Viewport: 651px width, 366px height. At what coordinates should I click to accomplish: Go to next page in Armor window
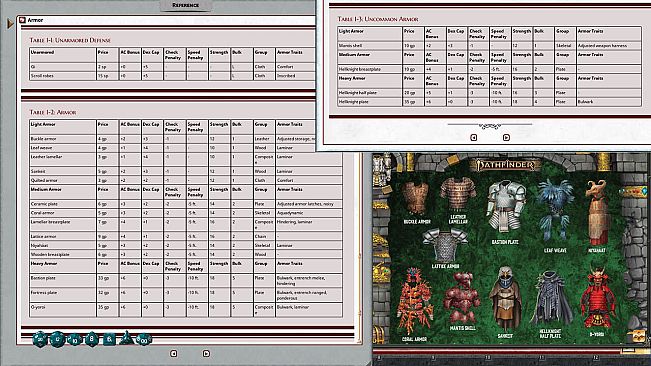[206, 354]
